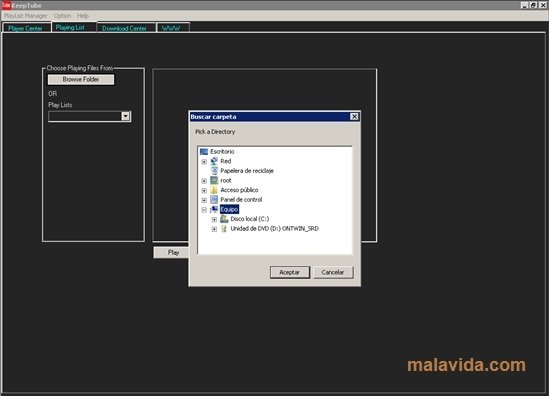Switch to the Player Center tab
Screen dimensions: 549x396
[x=26, y=28]
